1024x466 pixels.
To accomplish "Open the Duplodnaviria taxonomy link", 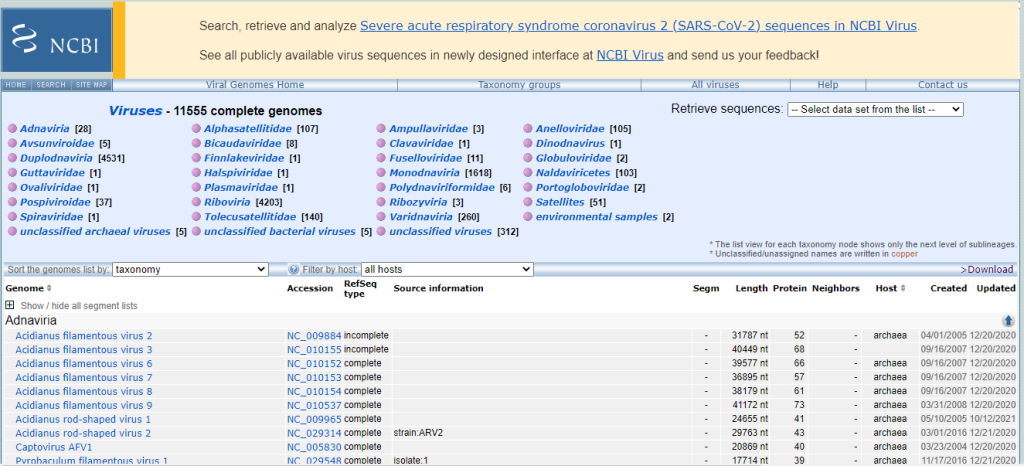I will tap(57, 159).
